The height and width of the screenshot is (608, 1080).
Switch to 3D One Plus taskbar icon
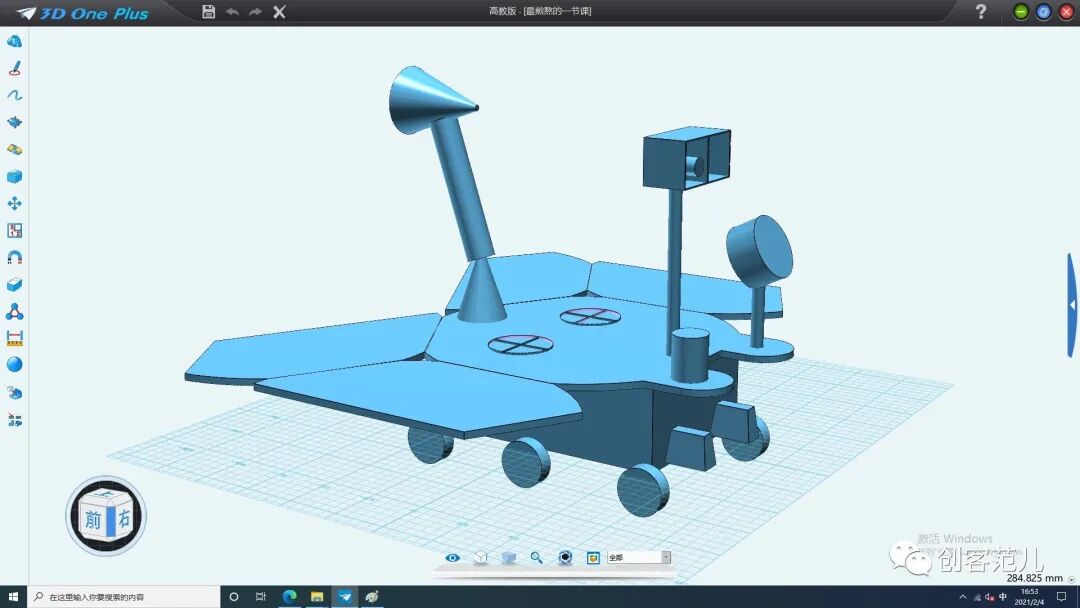coord(344,597)
